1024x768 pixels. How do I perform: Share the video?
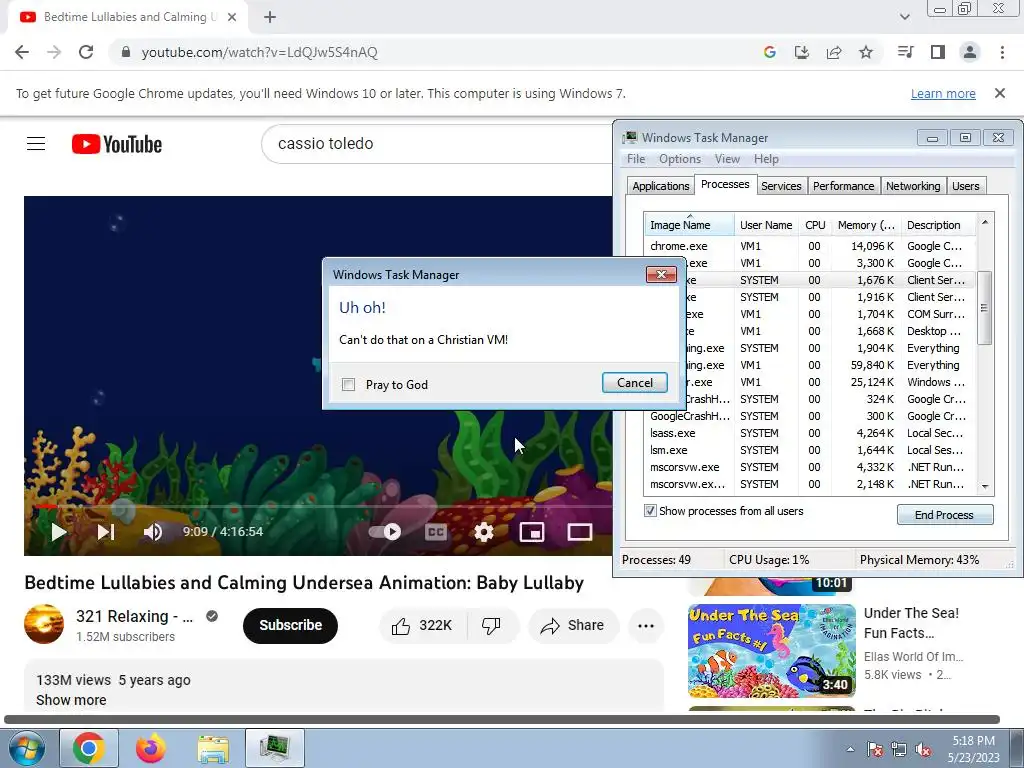pos(571,626)
